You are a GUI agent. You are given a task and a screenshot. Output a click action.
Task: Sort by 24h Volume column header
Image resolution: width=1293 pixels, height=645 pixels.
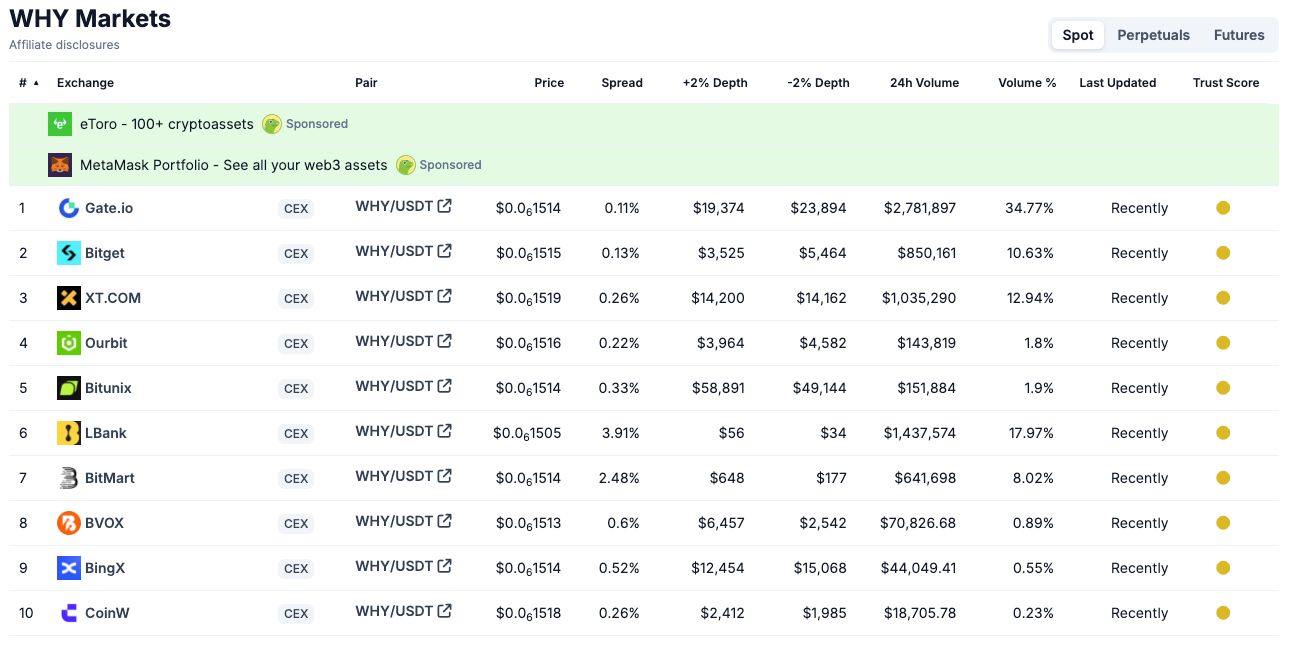click(x=924, y=83)
